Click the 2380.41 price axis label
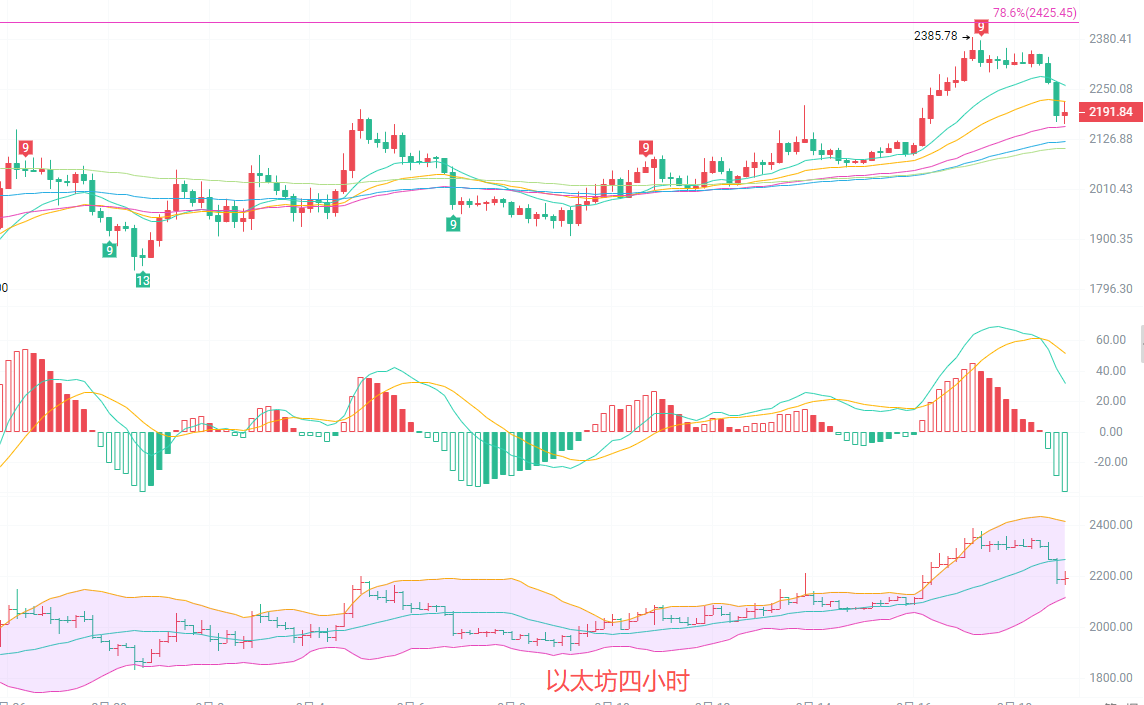The width and height of the screenshot is (1144, 705). pyautogui.click(x=1111, y=39)
